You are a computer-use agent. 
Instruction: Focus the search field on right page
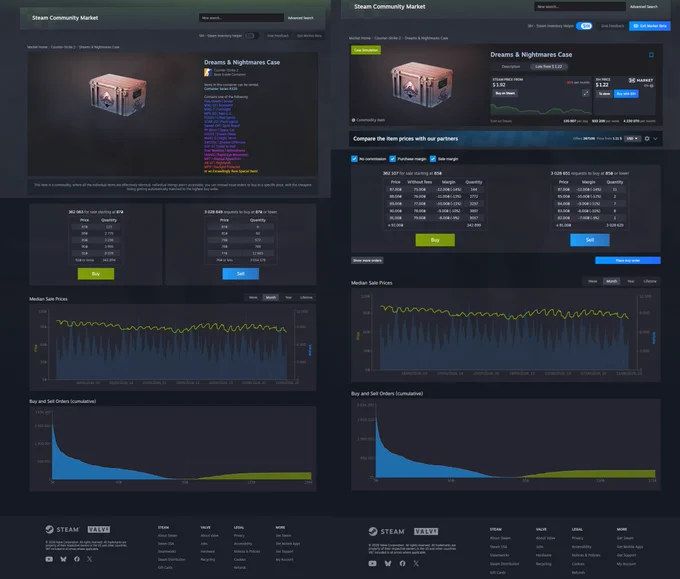click(580, 7)
